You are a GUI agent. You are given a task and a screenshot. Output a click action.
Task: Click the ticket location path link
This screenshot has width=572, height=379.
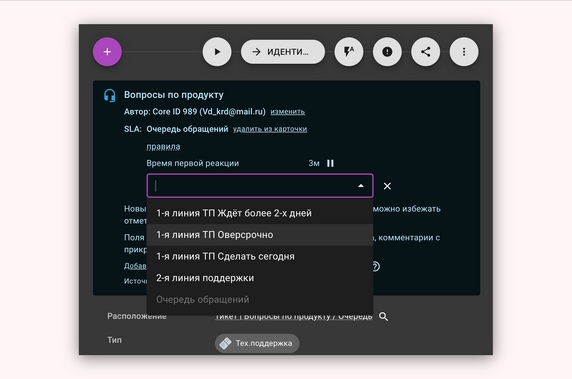pyautogui.click(x=293, y=316)
